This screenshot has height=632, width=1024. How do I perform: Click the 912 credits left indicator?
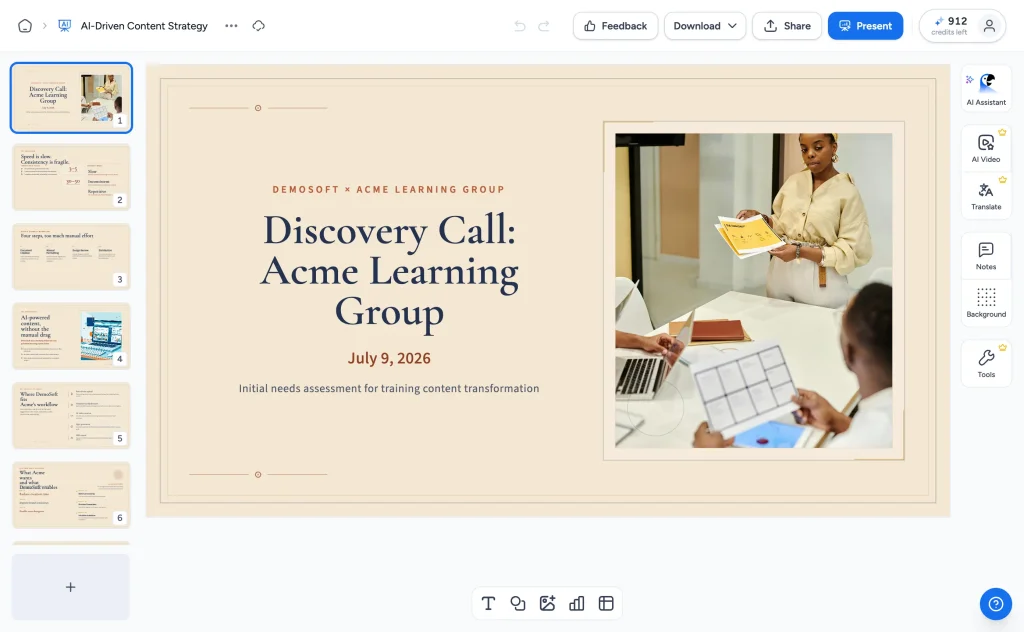pyautogui.click(x=950, y=26)
